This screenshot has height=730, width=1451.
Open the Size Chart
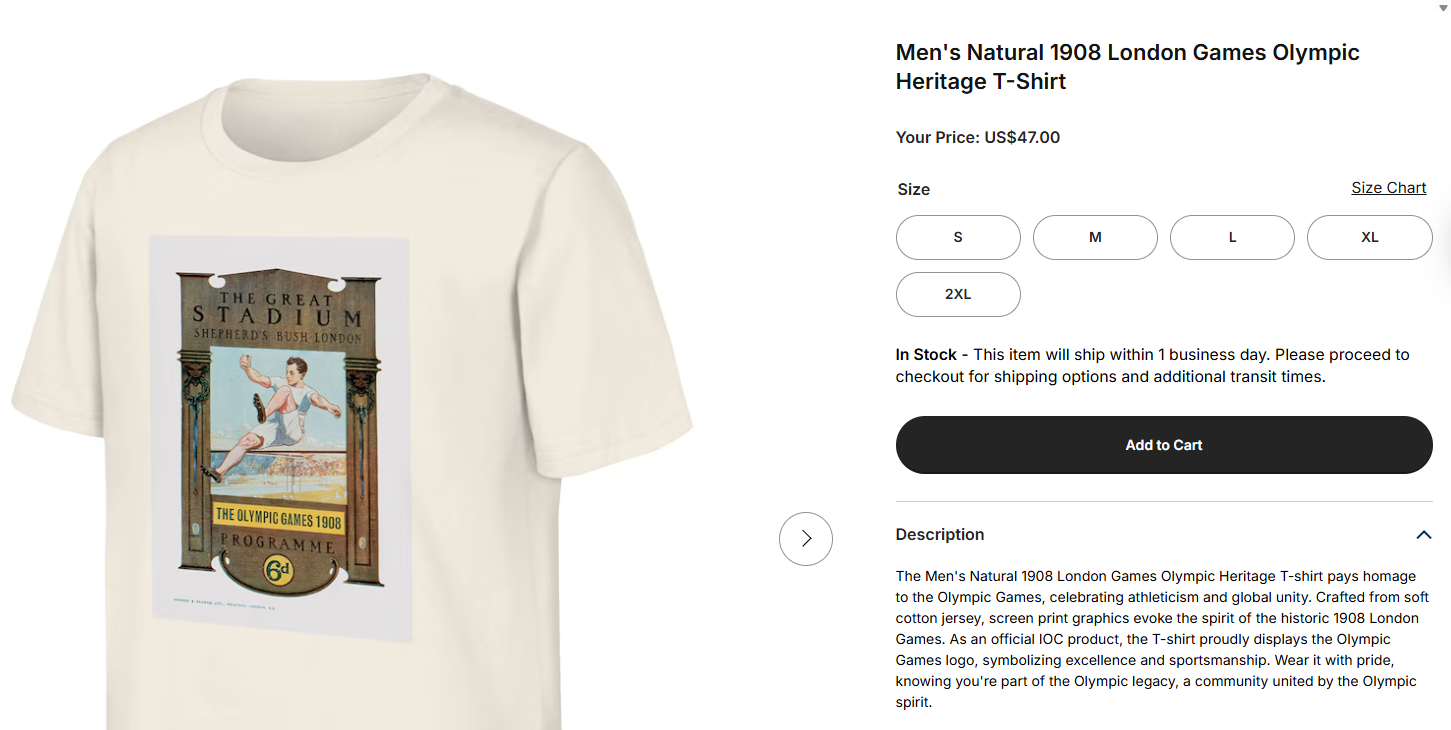[1388, 187]
